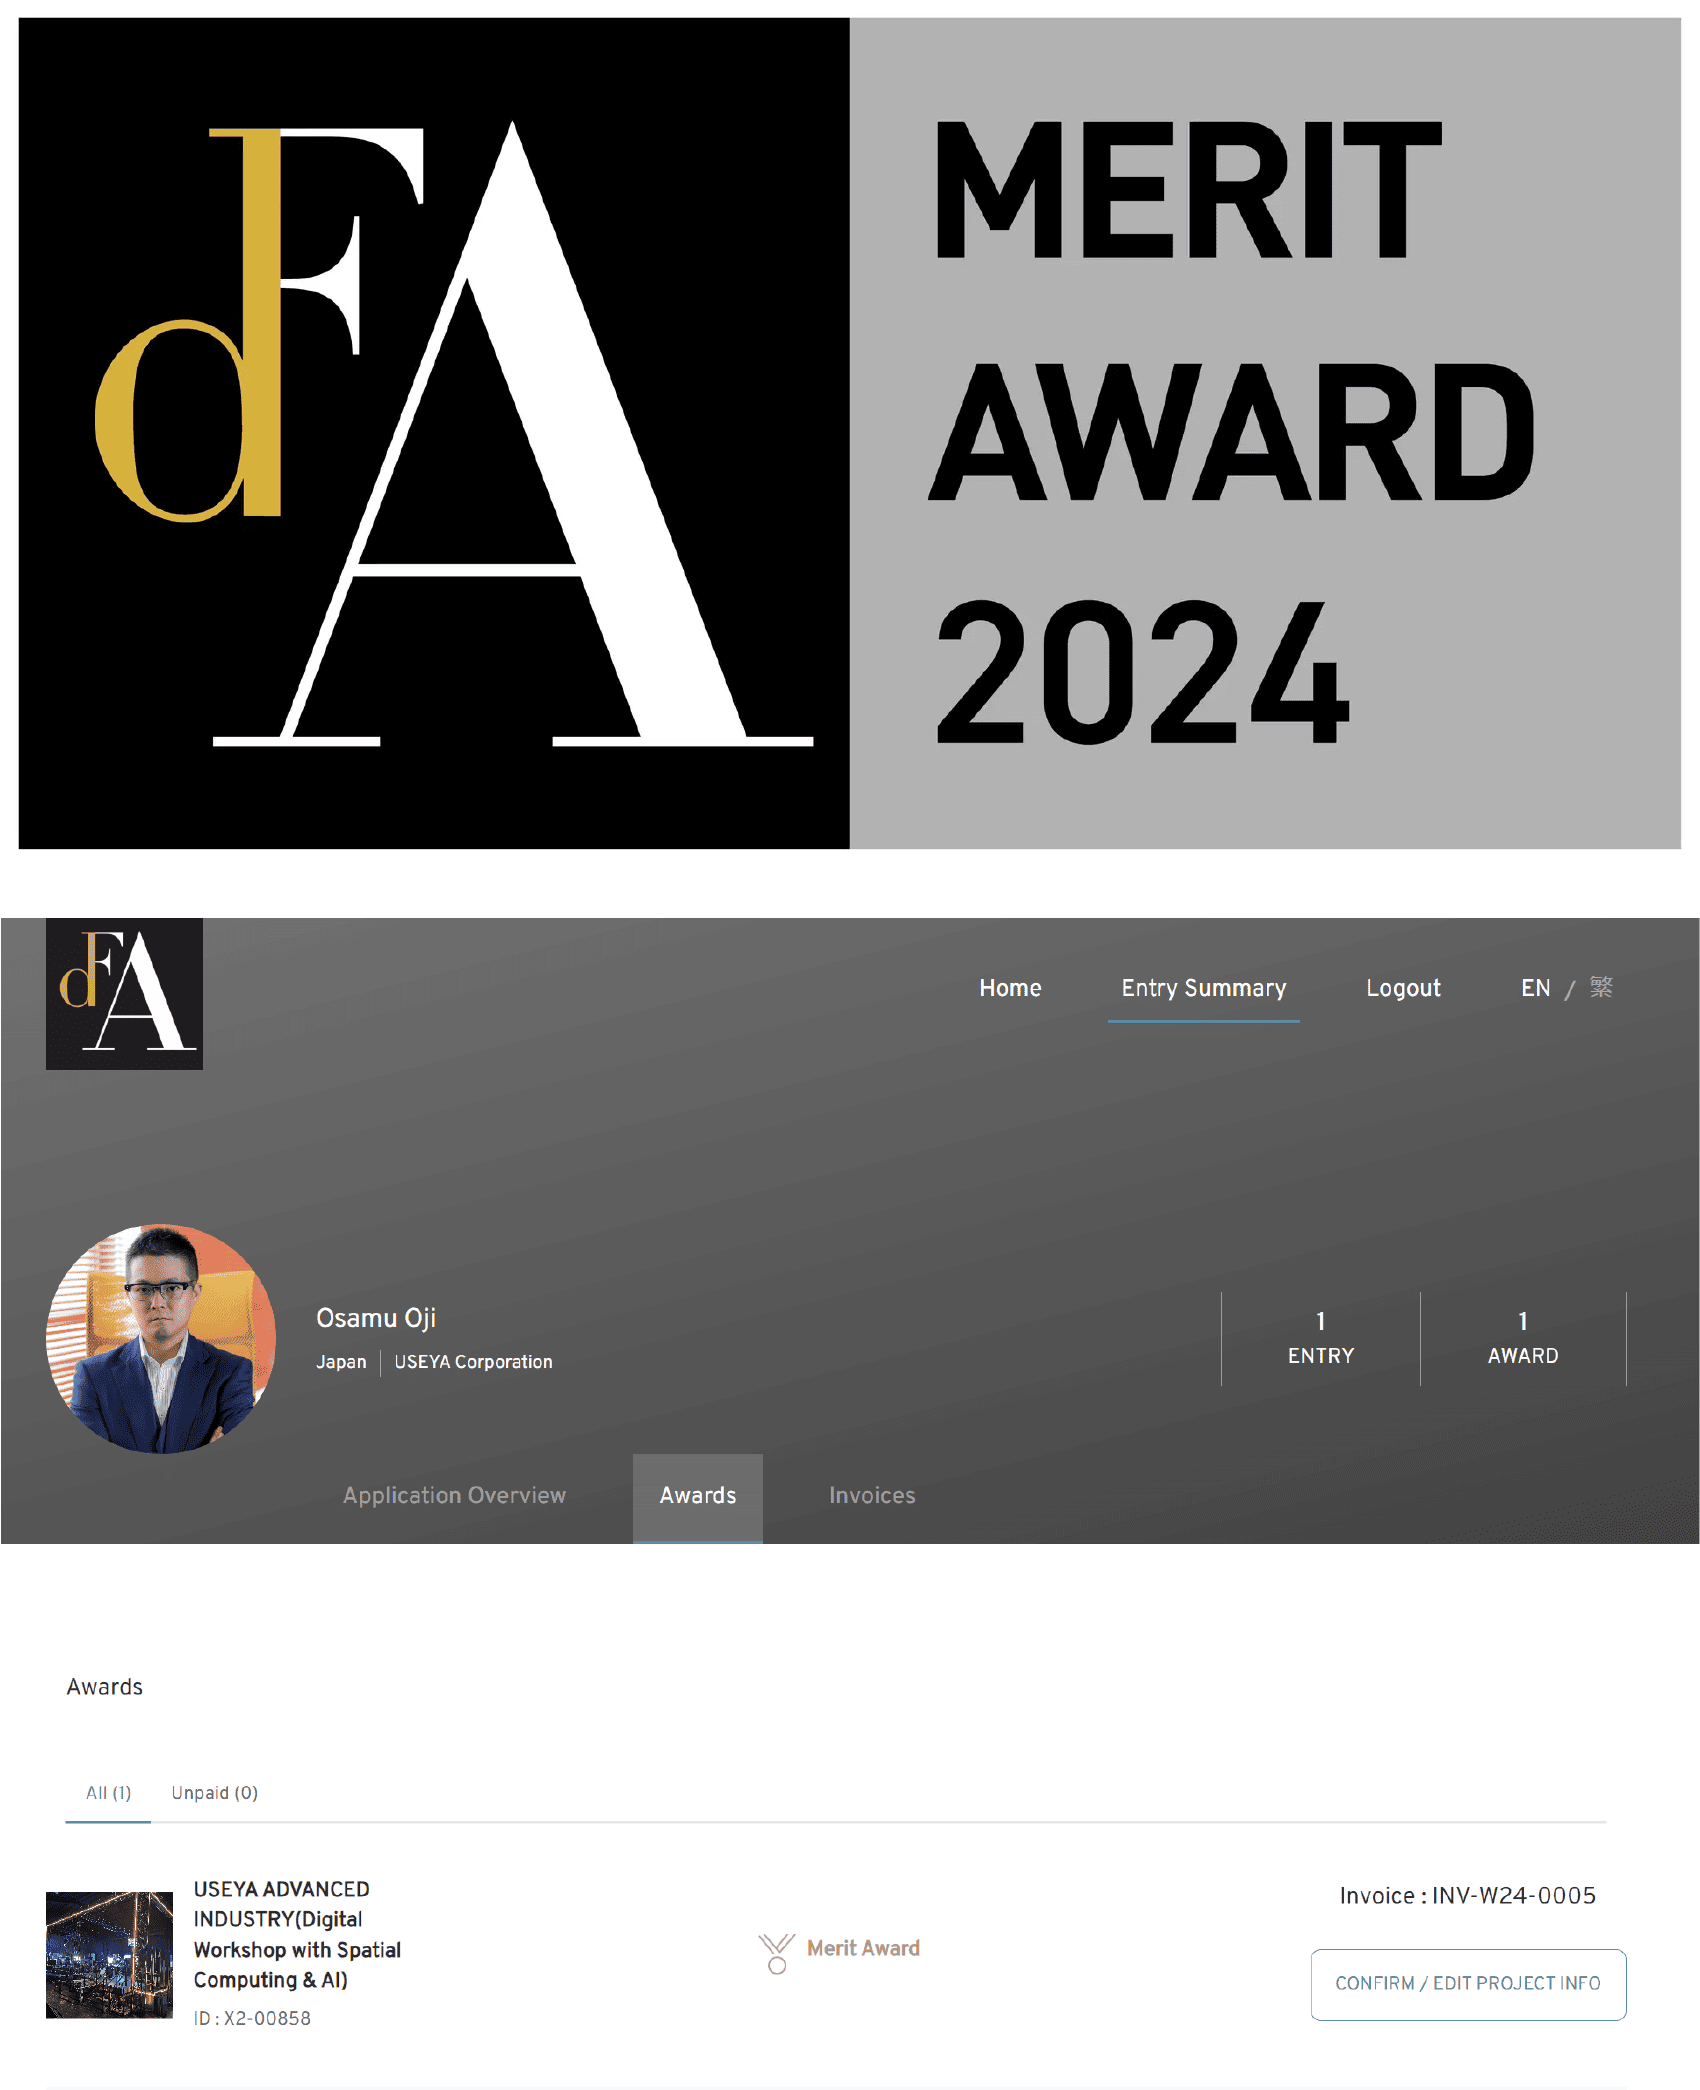Switch language to Traditional Chinese
Screen dimensions: 1700x2090
(x=1601, y=988)
